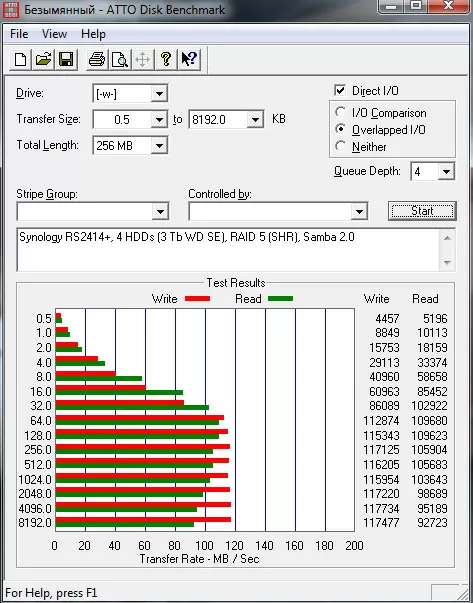The height and width of the screenshot is (603, 473).
Task: Choose the Neither radio option
Action: (340, 146)
